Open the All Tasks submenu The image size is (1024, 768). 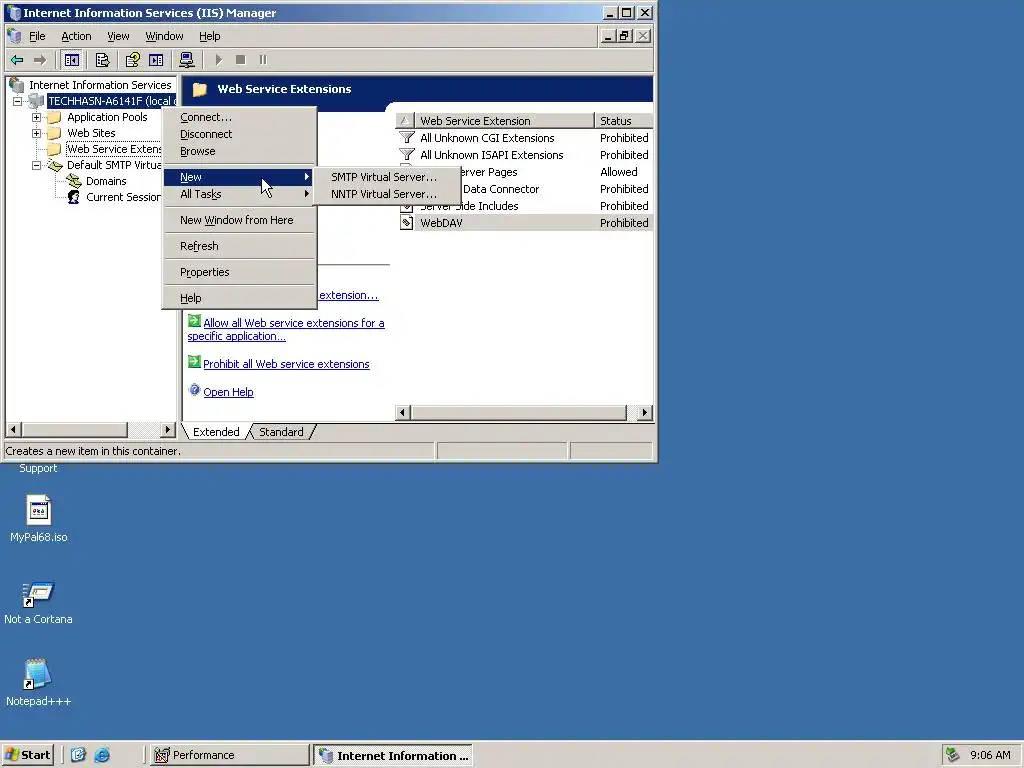point(239,194)
